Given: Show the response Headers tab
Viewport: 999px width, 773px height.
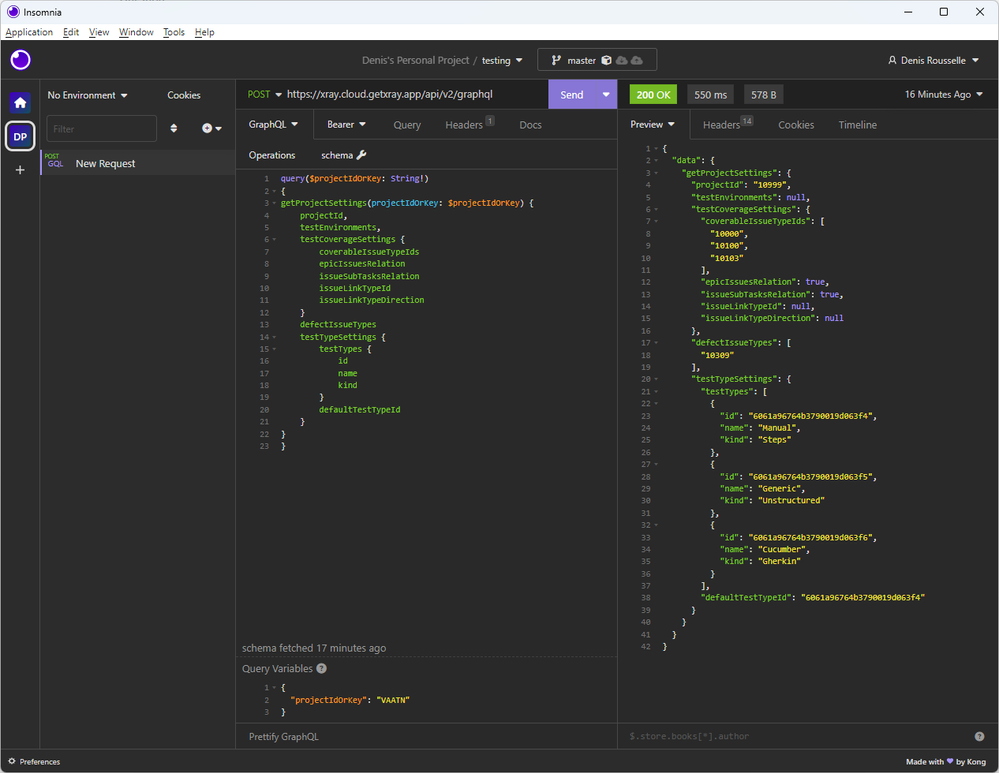Looking at the screenshot, I should pyautogui.click(x=728, y=125).
